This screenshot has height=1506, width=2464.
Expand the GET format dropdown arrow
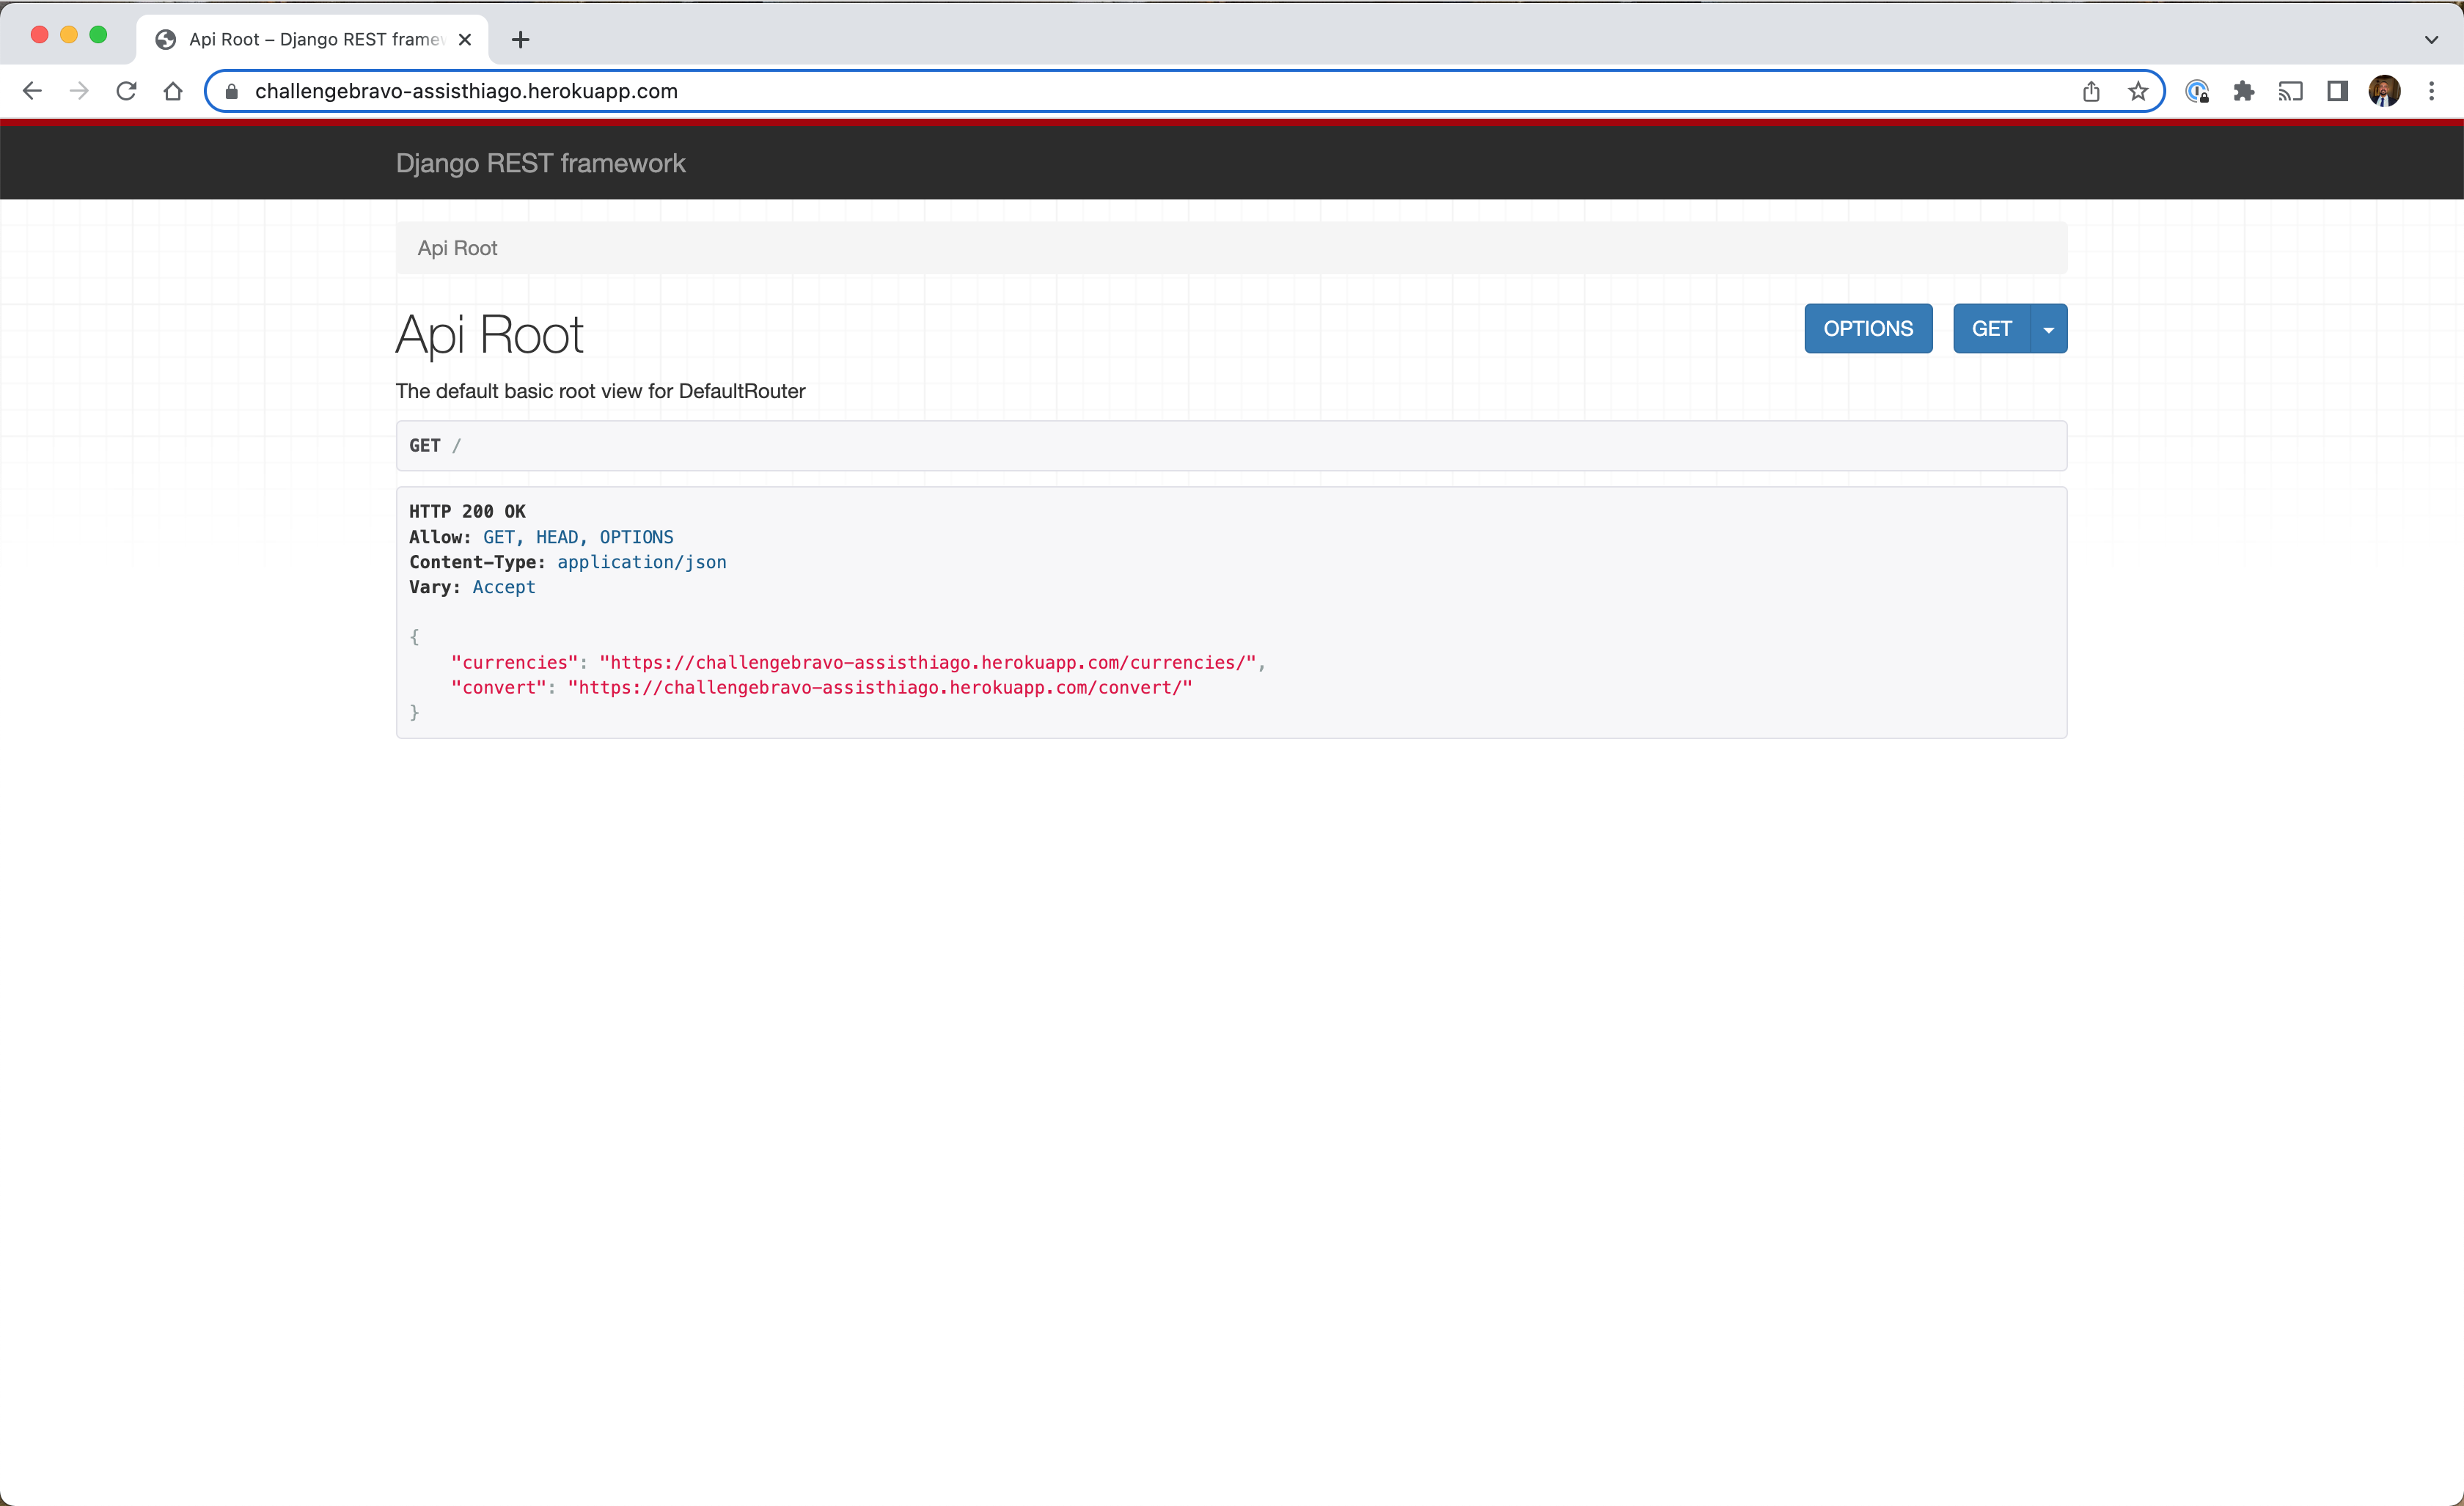click(x=2049, y=329)
